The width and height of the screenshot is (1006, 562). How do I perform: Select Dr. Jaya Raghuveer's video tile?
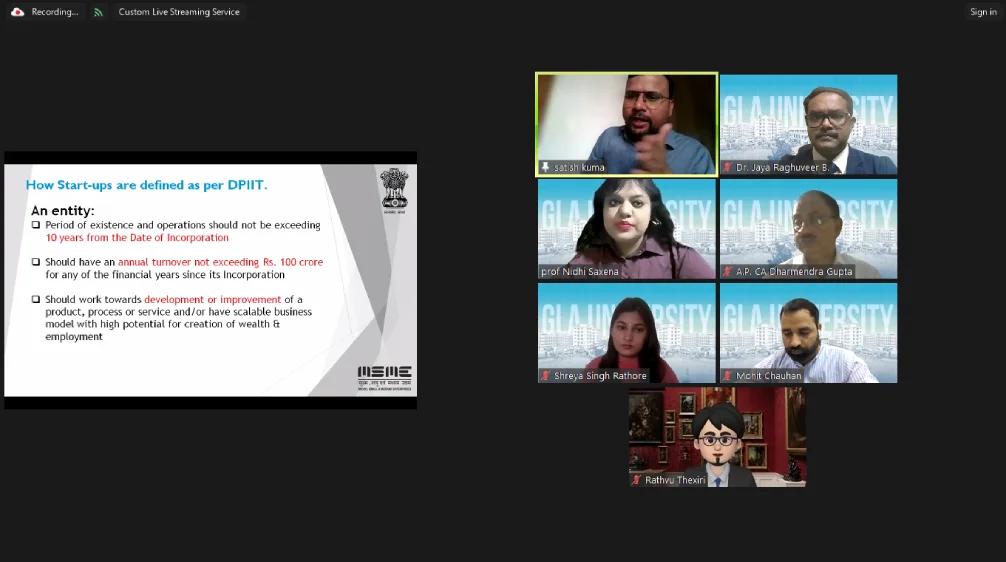[x=808, y=122]
